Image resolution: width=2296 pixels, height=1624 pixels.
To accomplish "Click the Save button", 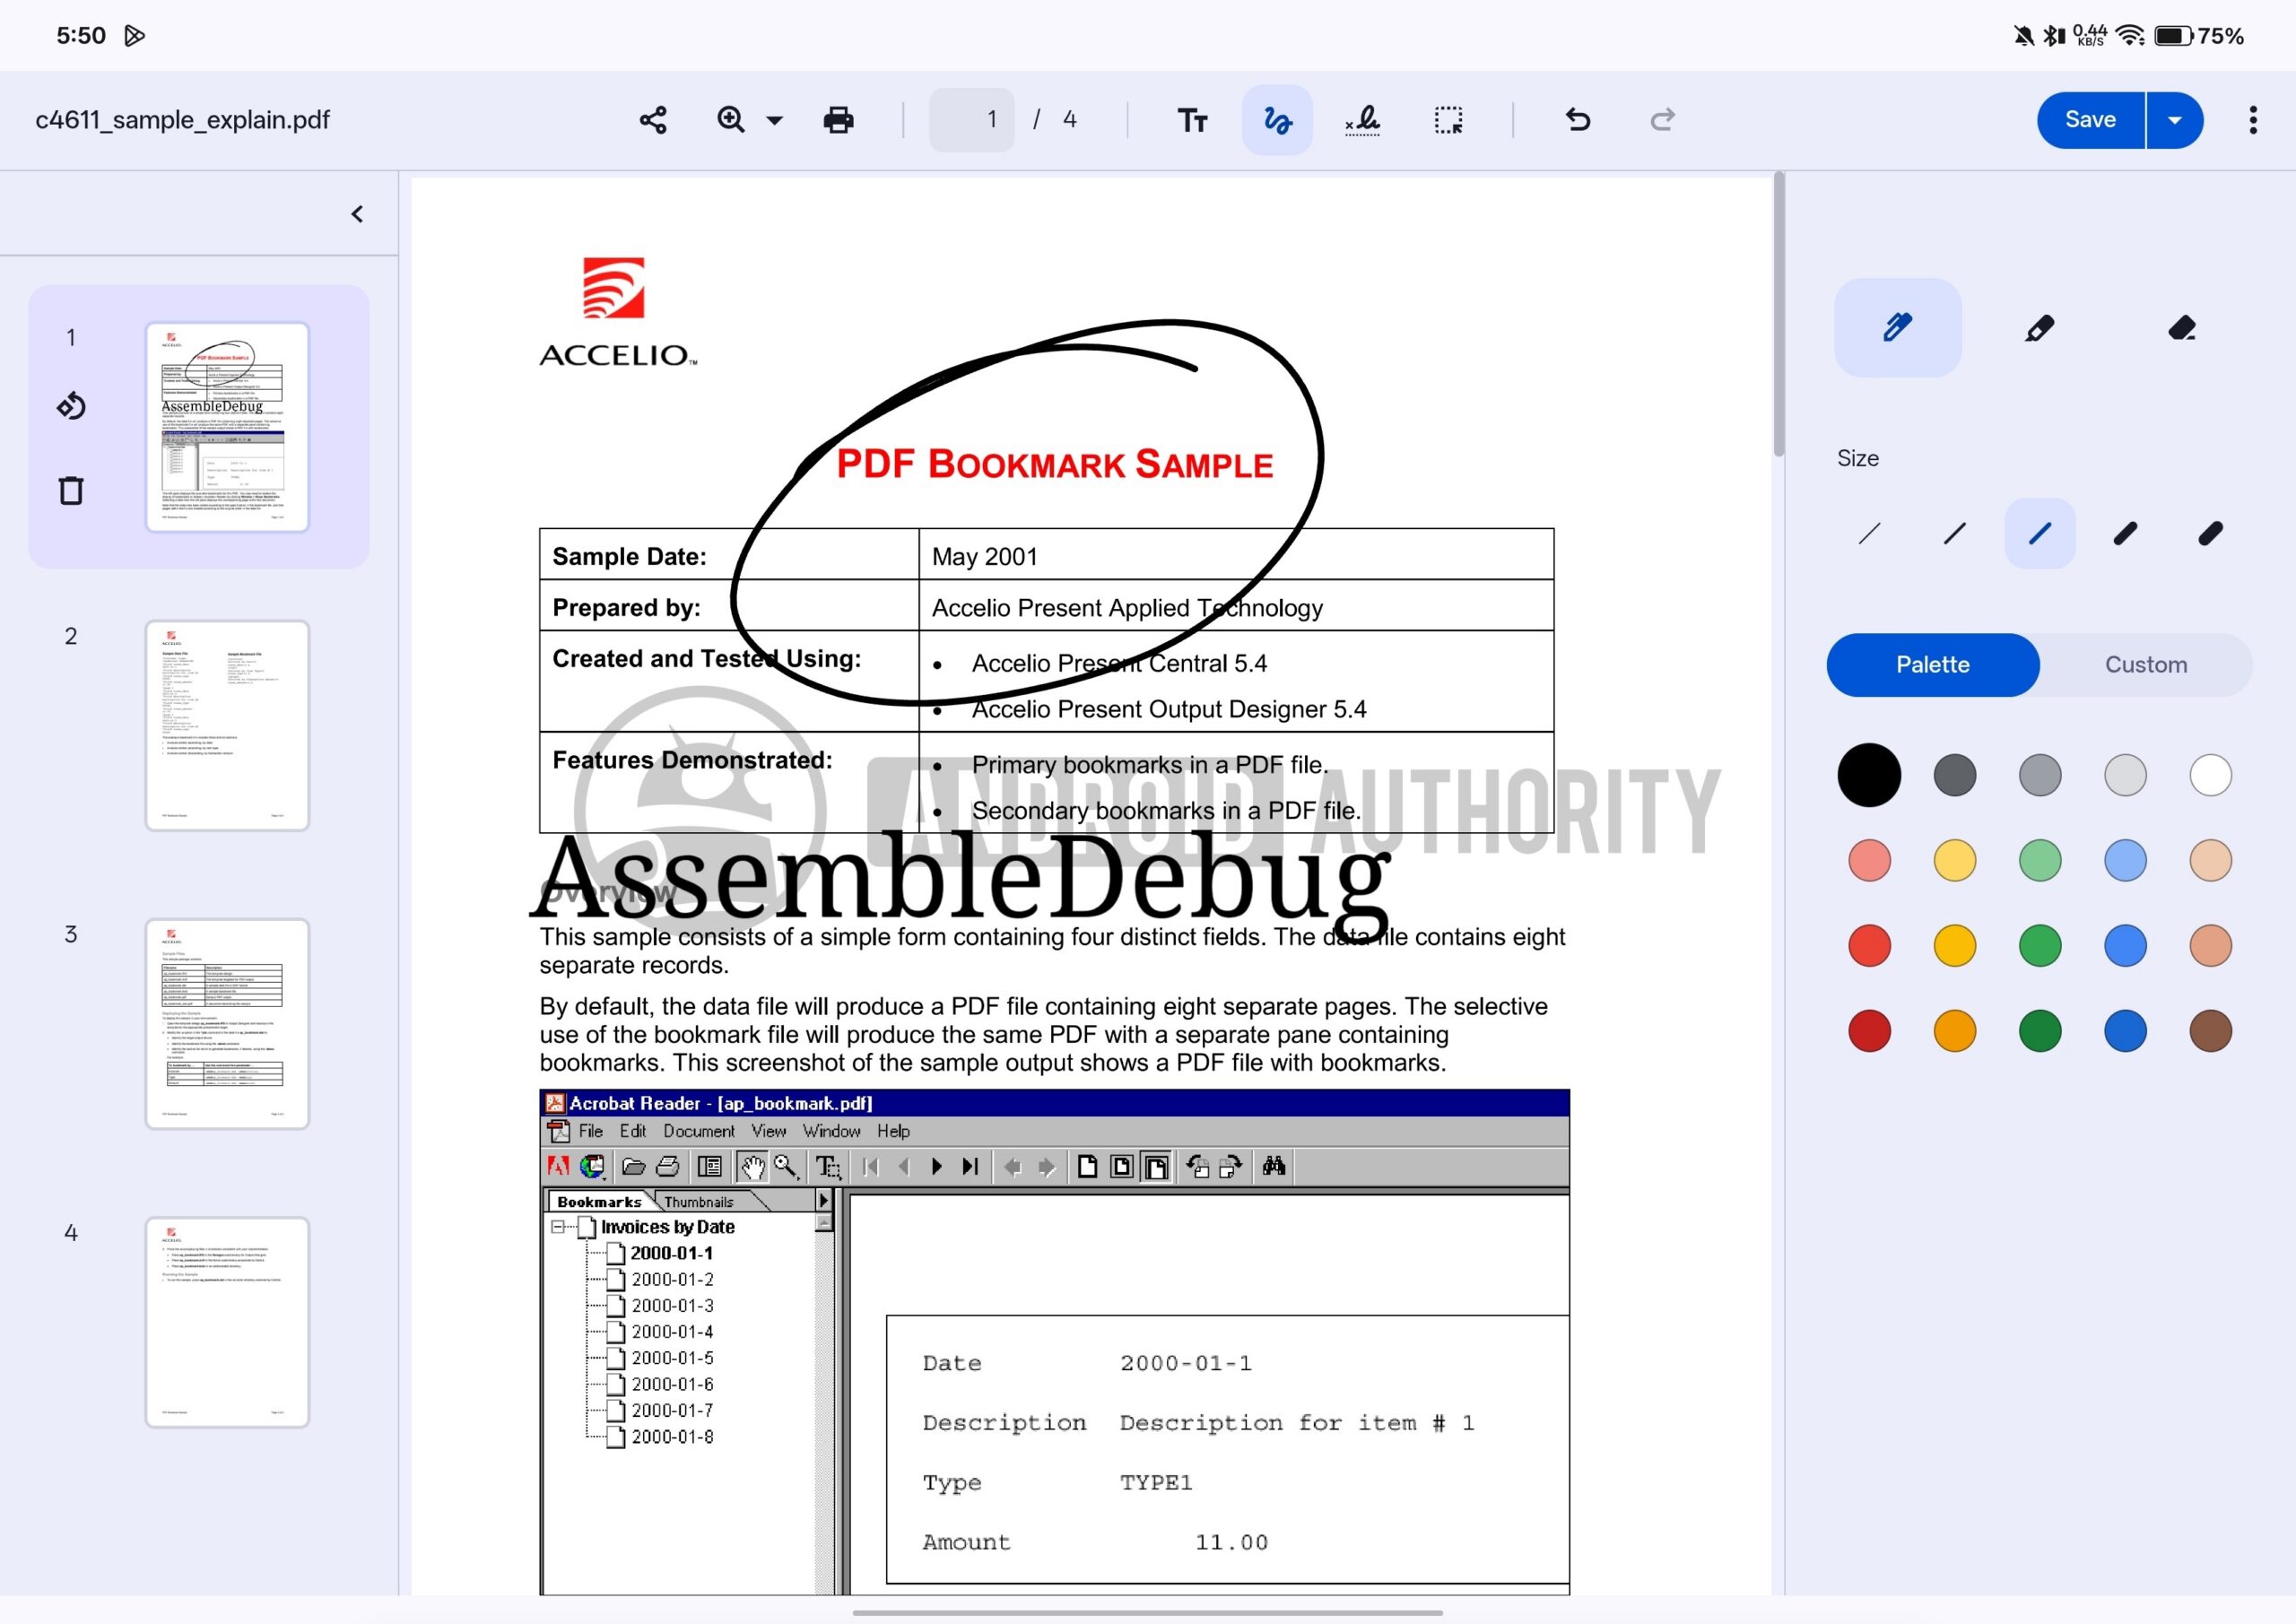I will coord(2090,120).
